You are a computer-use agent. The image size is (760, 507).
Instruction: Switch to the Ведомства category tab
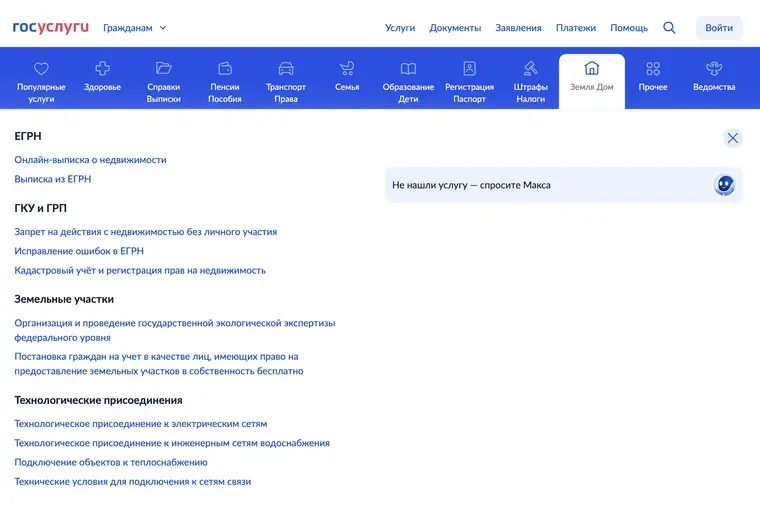714,78
